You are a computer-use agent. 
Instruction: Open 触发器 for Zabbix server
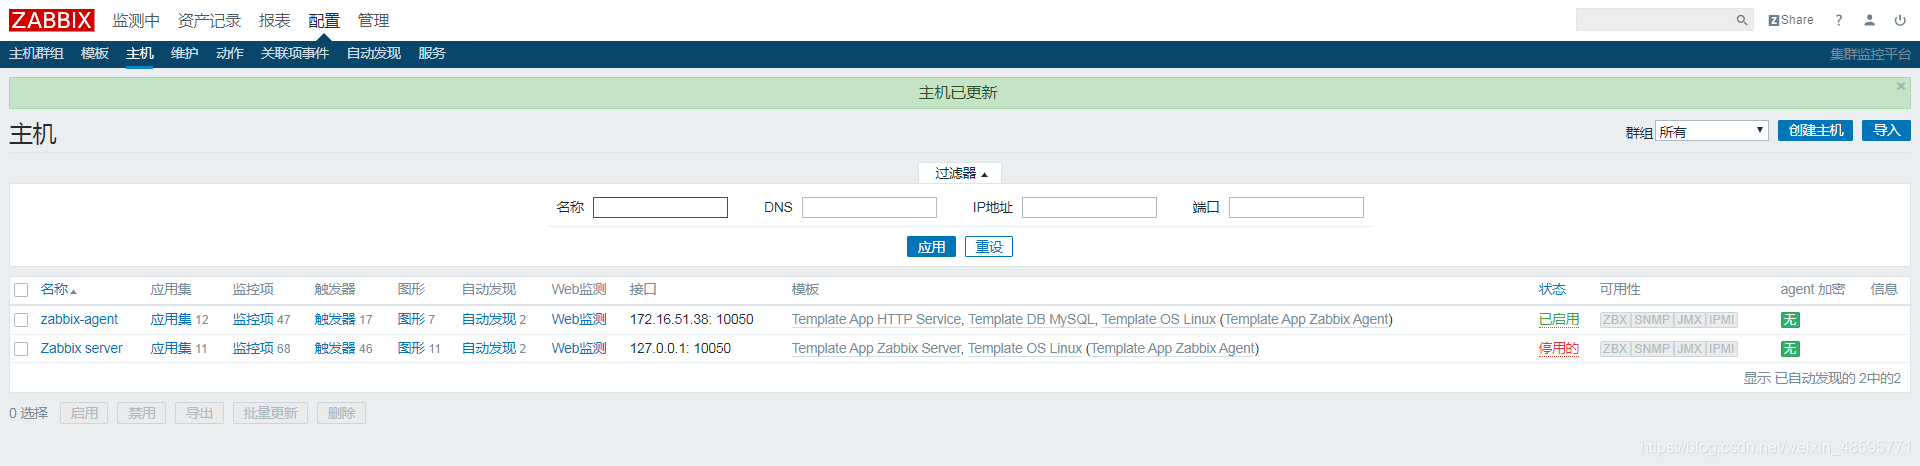click(335, 349)
